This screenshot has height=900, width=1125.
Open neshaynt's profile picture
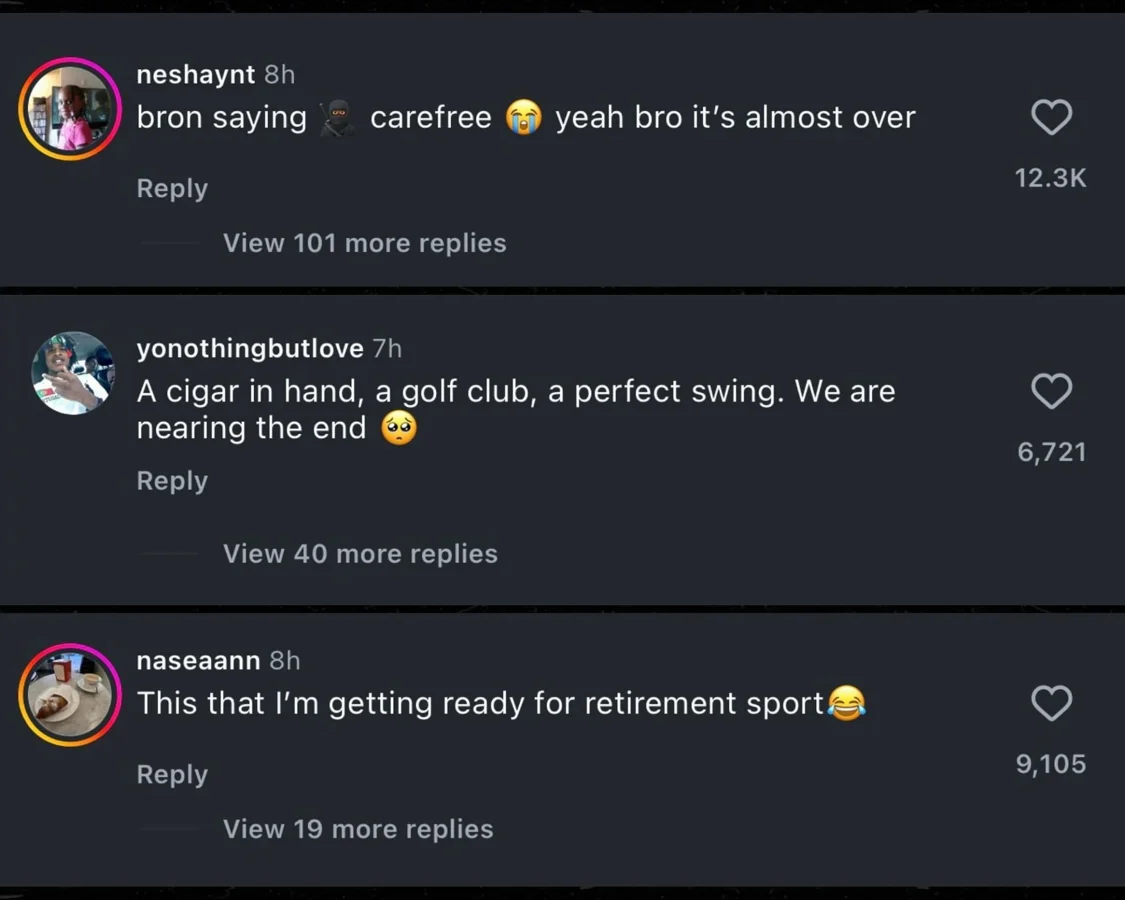tap(70, 109)
